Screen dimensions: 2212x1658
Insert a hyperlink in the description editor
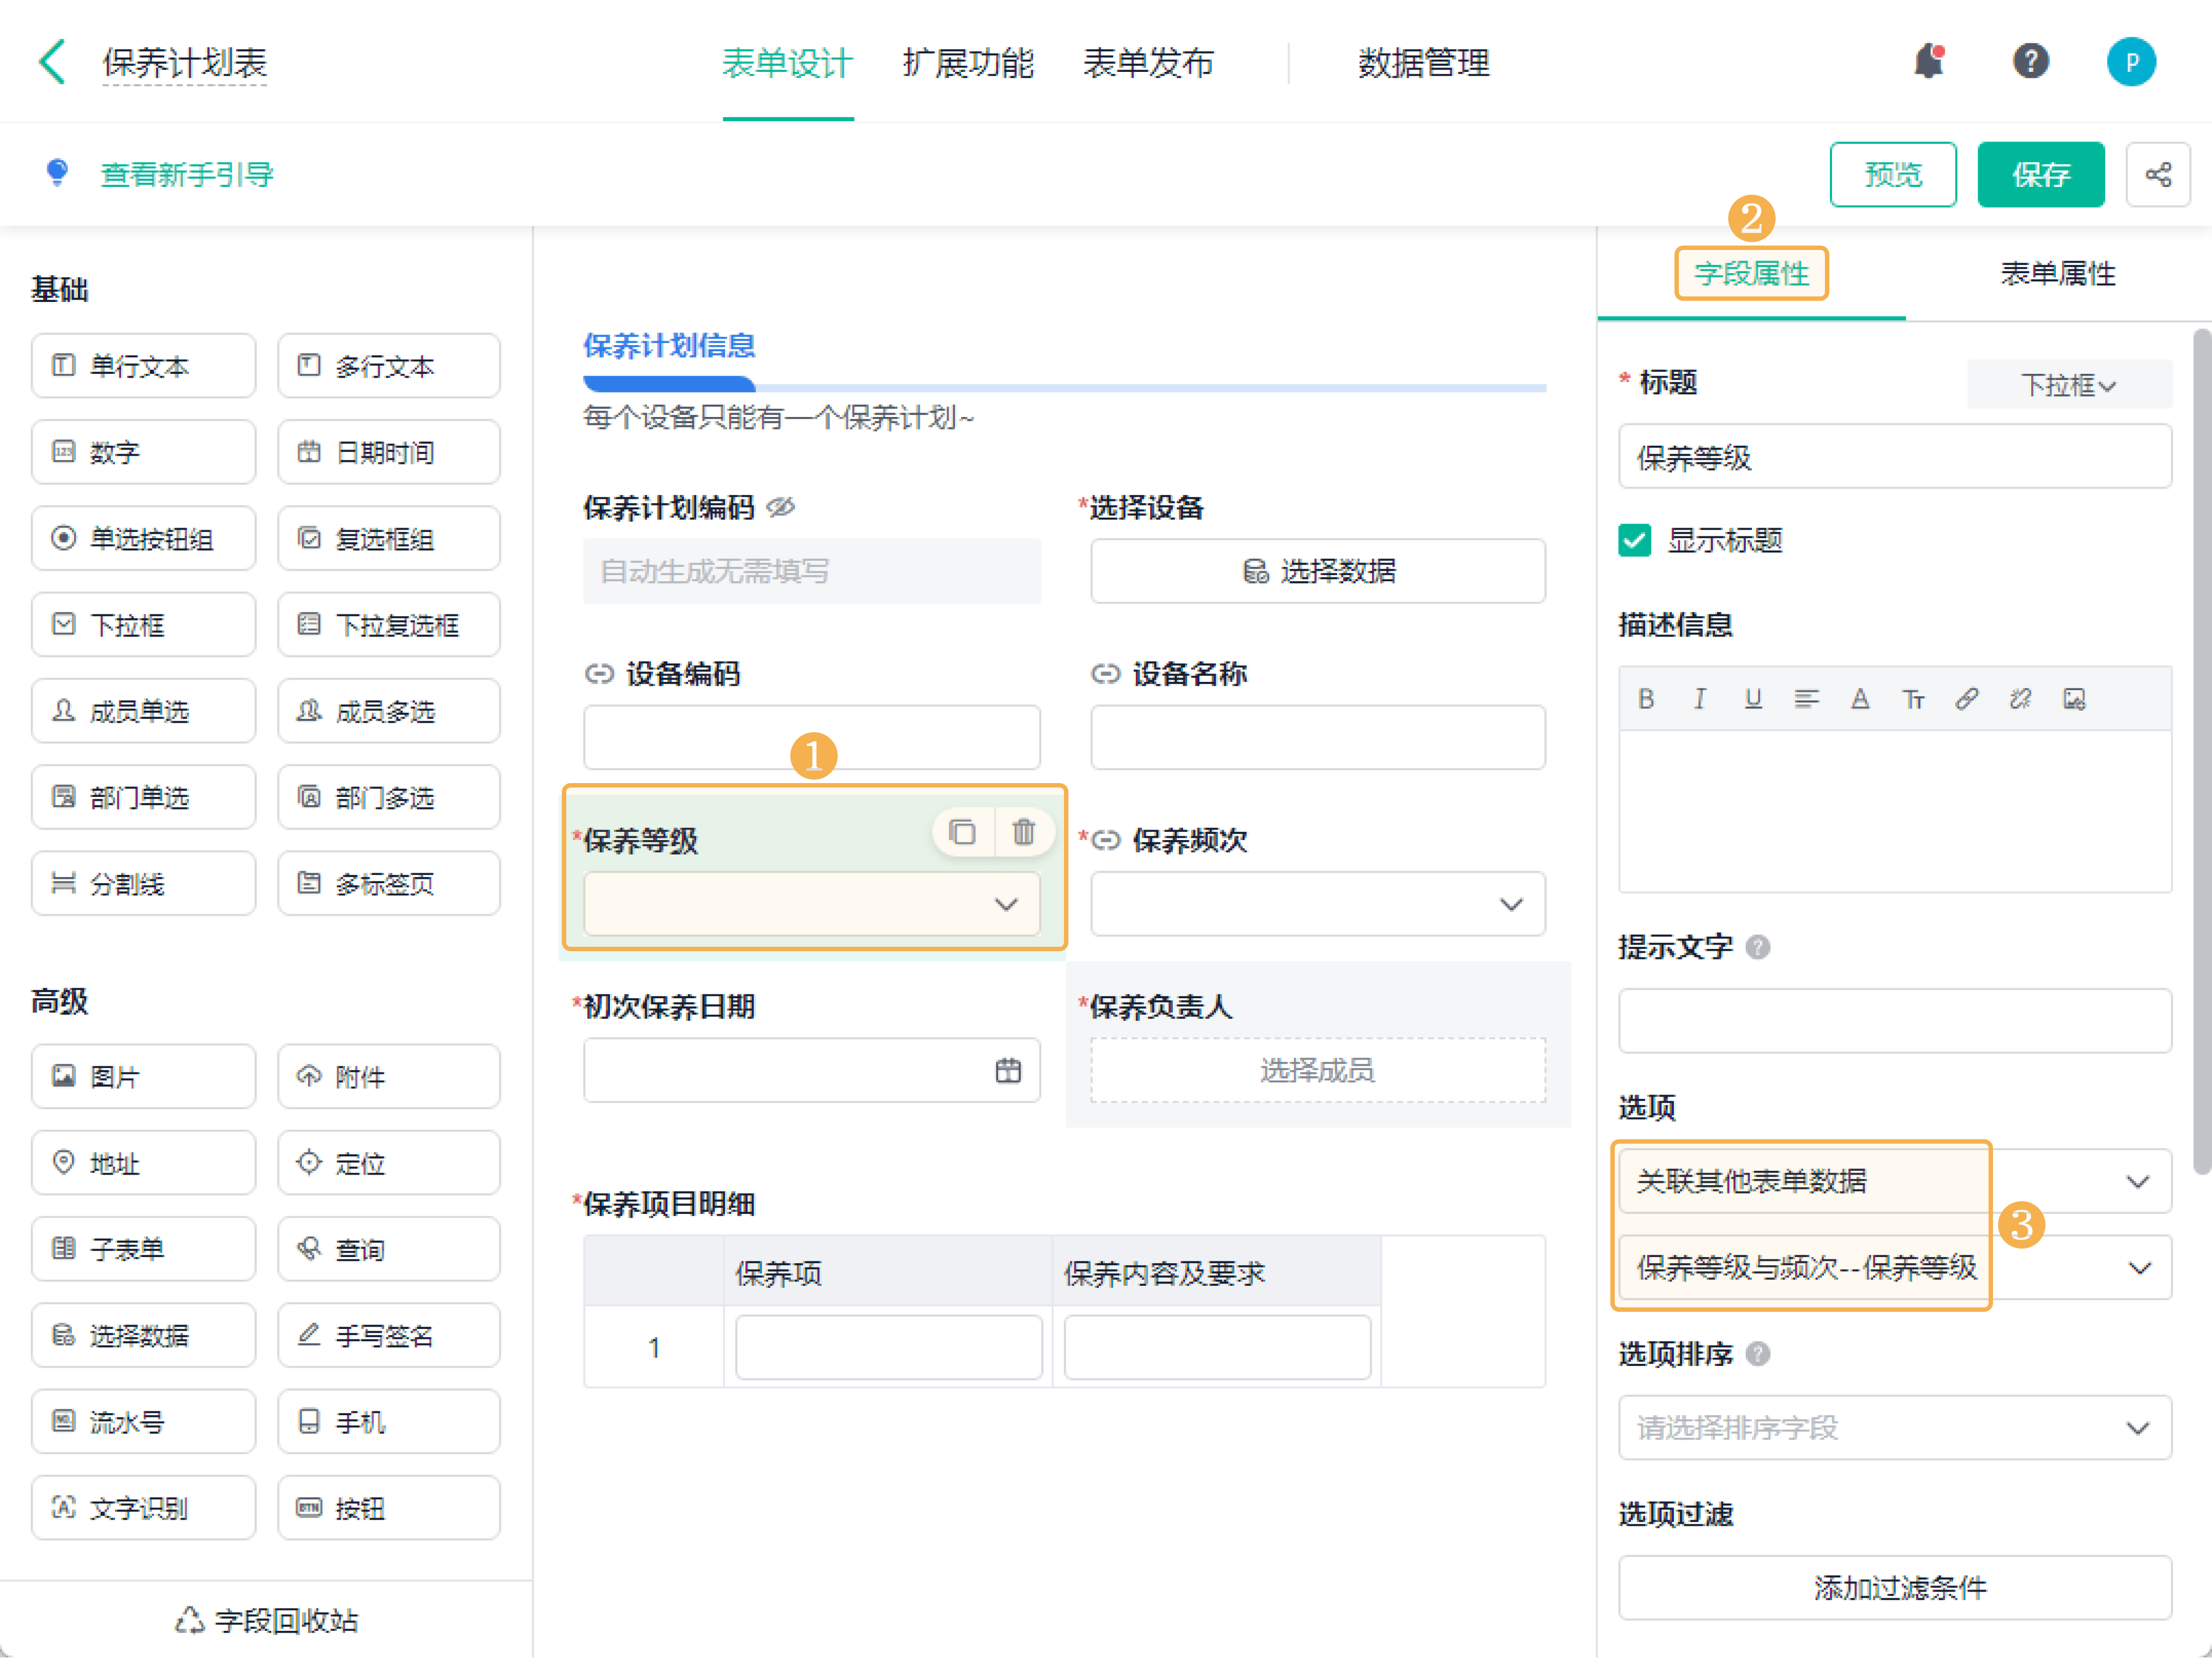coord(1967,698)
